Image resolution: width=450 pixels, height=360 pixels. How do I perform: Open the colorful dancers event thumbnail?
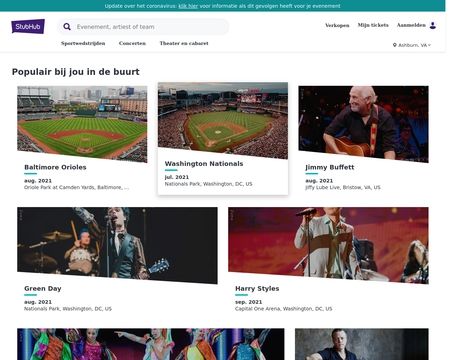[151, 344]
